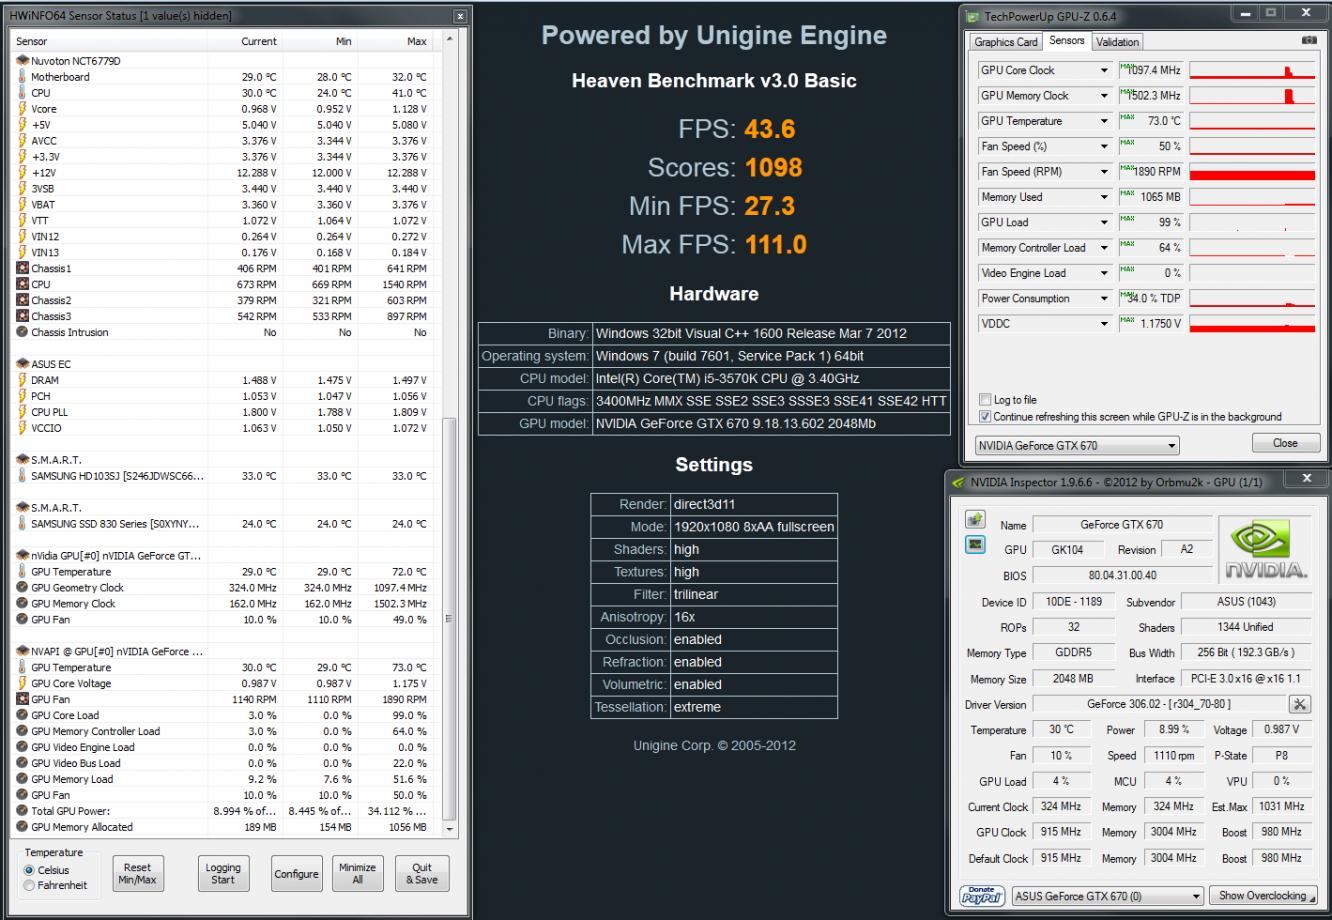Image resolution: width=1332 pixels, height=920 pixels.
Task: Click the VDDC red history graph
Action: [1252, 324]
